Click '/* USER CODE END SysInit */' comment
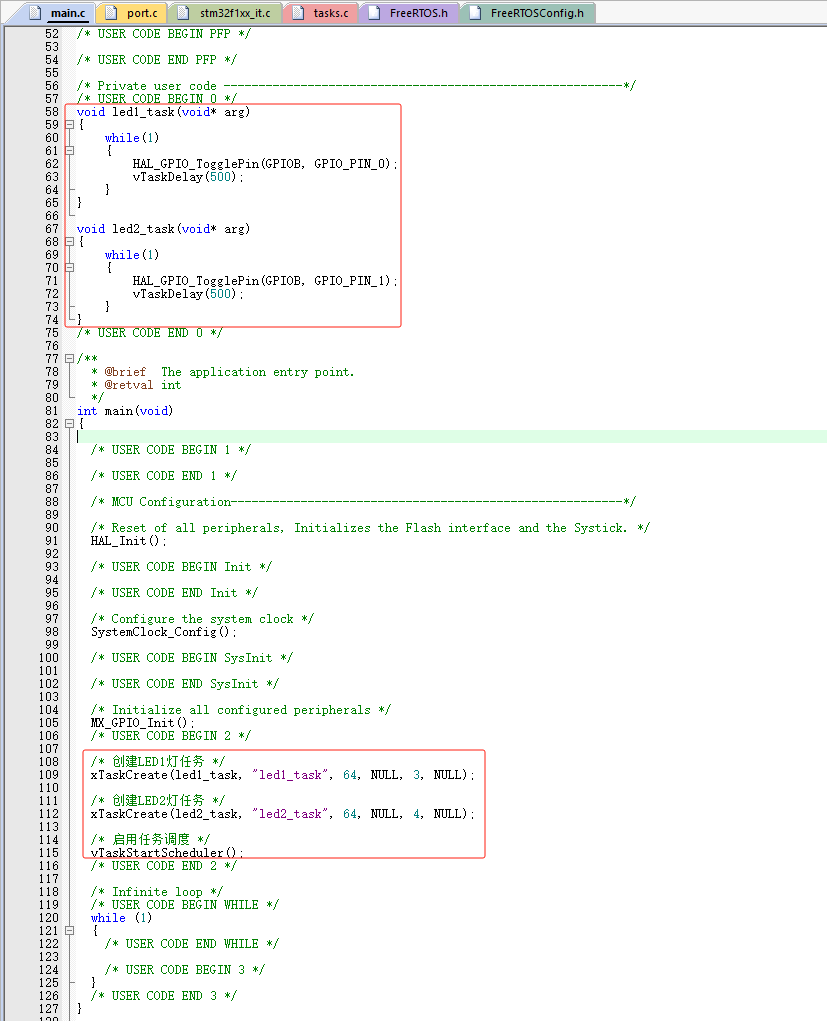827x1021 pixels. pyautogui.click(x=185, y=684)
